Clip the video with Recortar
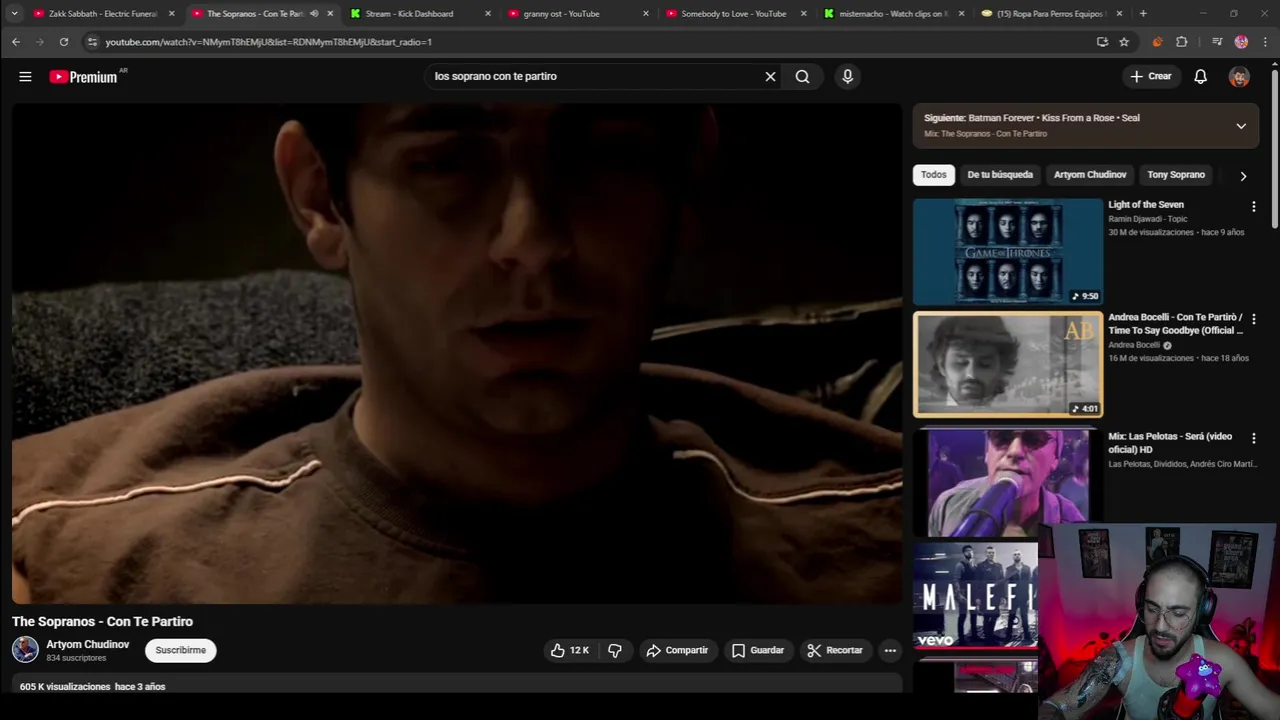 835,650
